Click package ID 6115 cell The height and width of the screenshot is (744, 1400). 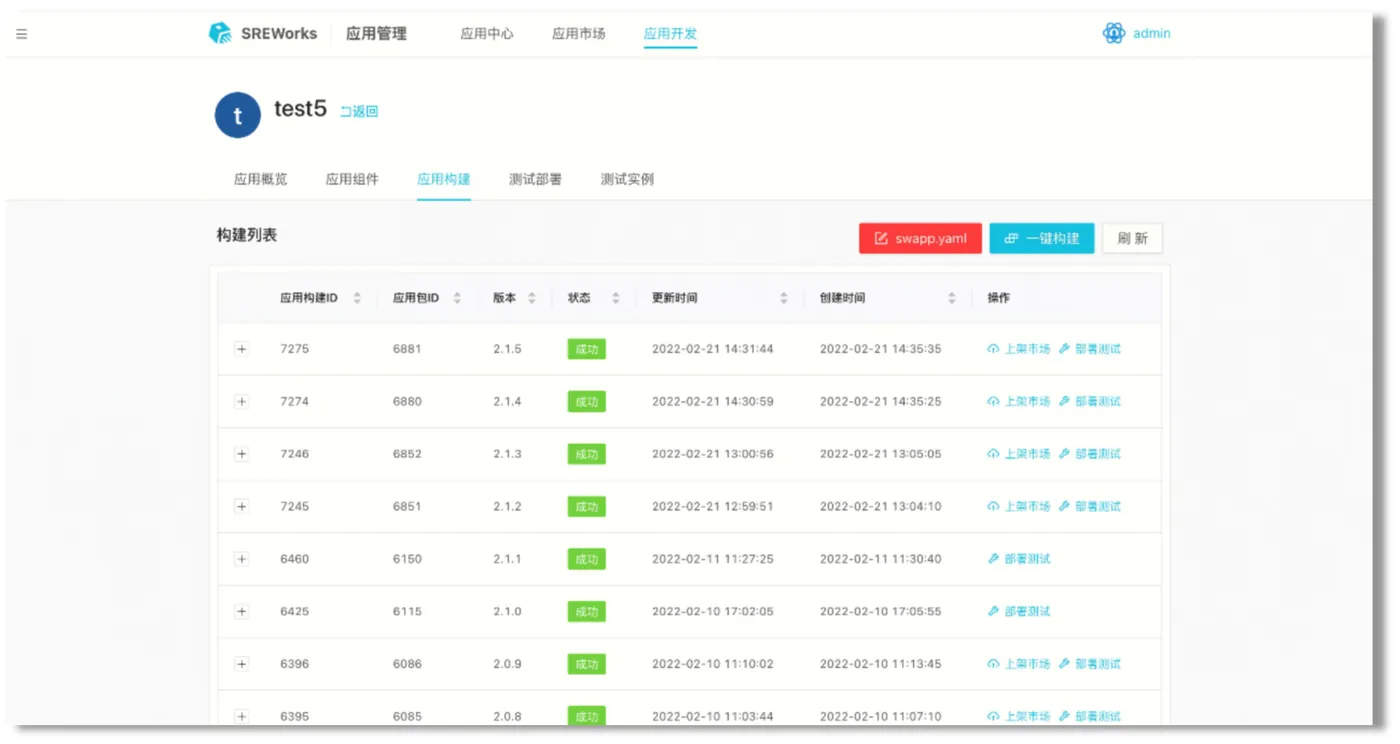[x=407, y=611]
